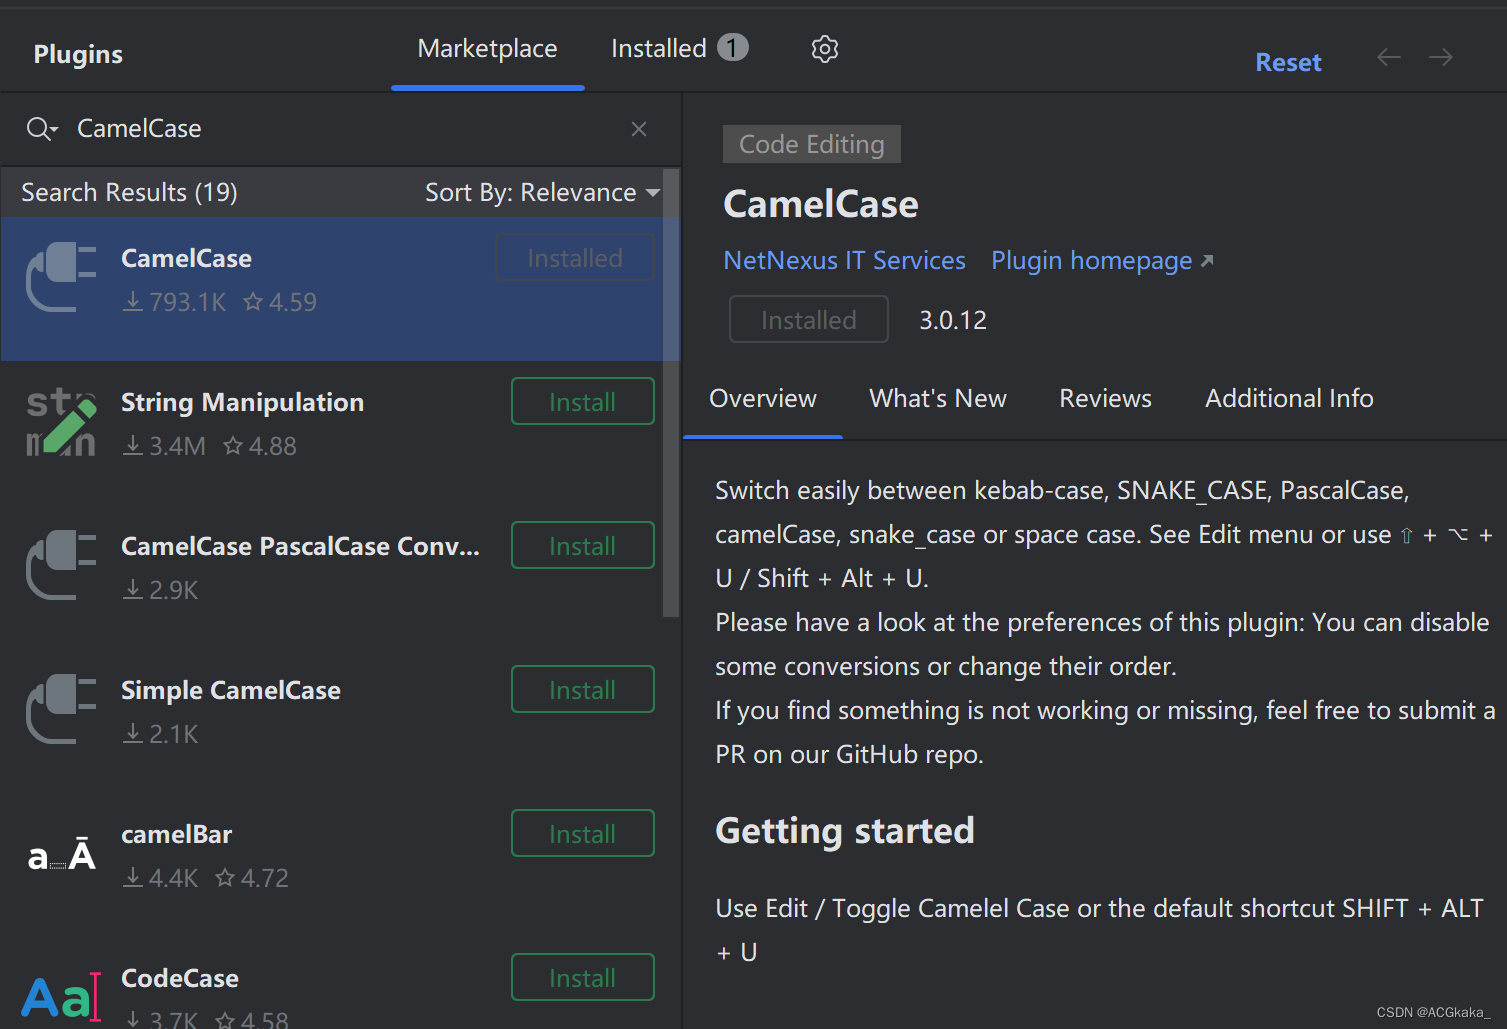Open the Plugin homepage link
Screen dimensions: 1507x1029
click(x=1102, y=260)
